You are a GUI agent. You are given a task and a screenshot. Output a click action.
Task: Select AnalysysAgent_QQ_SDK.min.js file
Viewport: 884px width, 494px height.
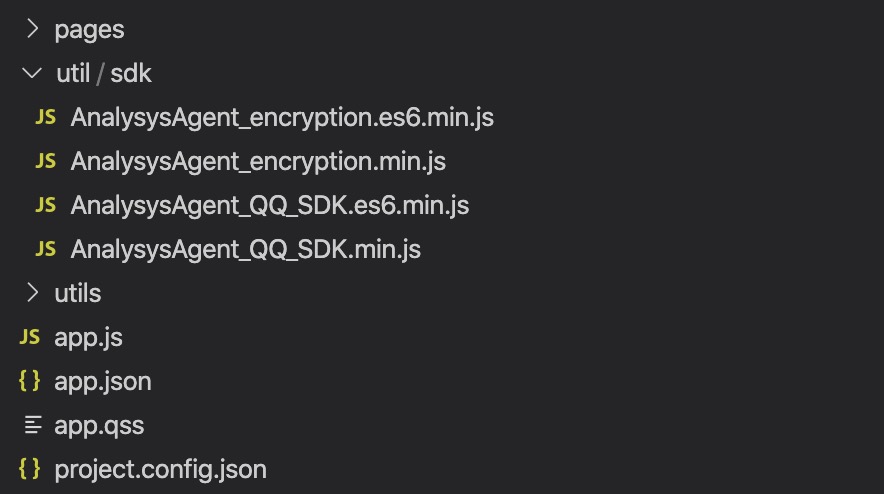[245, 250]
